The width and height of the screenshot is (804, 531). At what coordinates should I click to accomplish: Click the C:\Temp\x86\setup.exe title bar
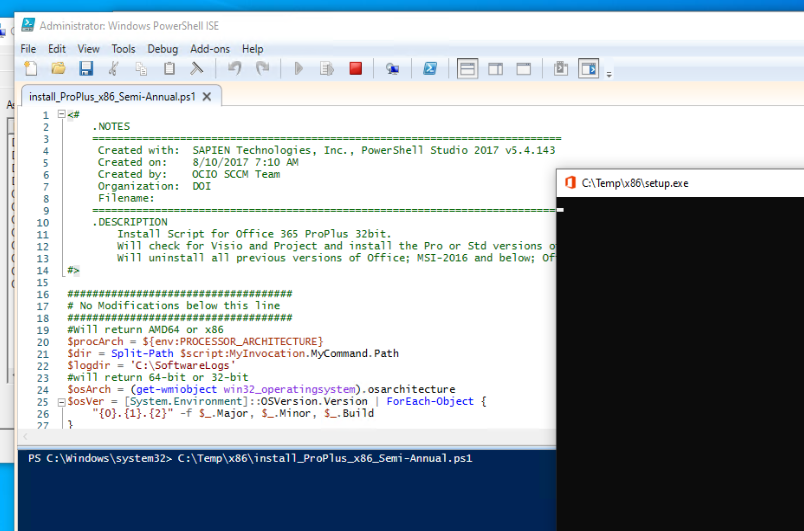[x=680, y=183]
